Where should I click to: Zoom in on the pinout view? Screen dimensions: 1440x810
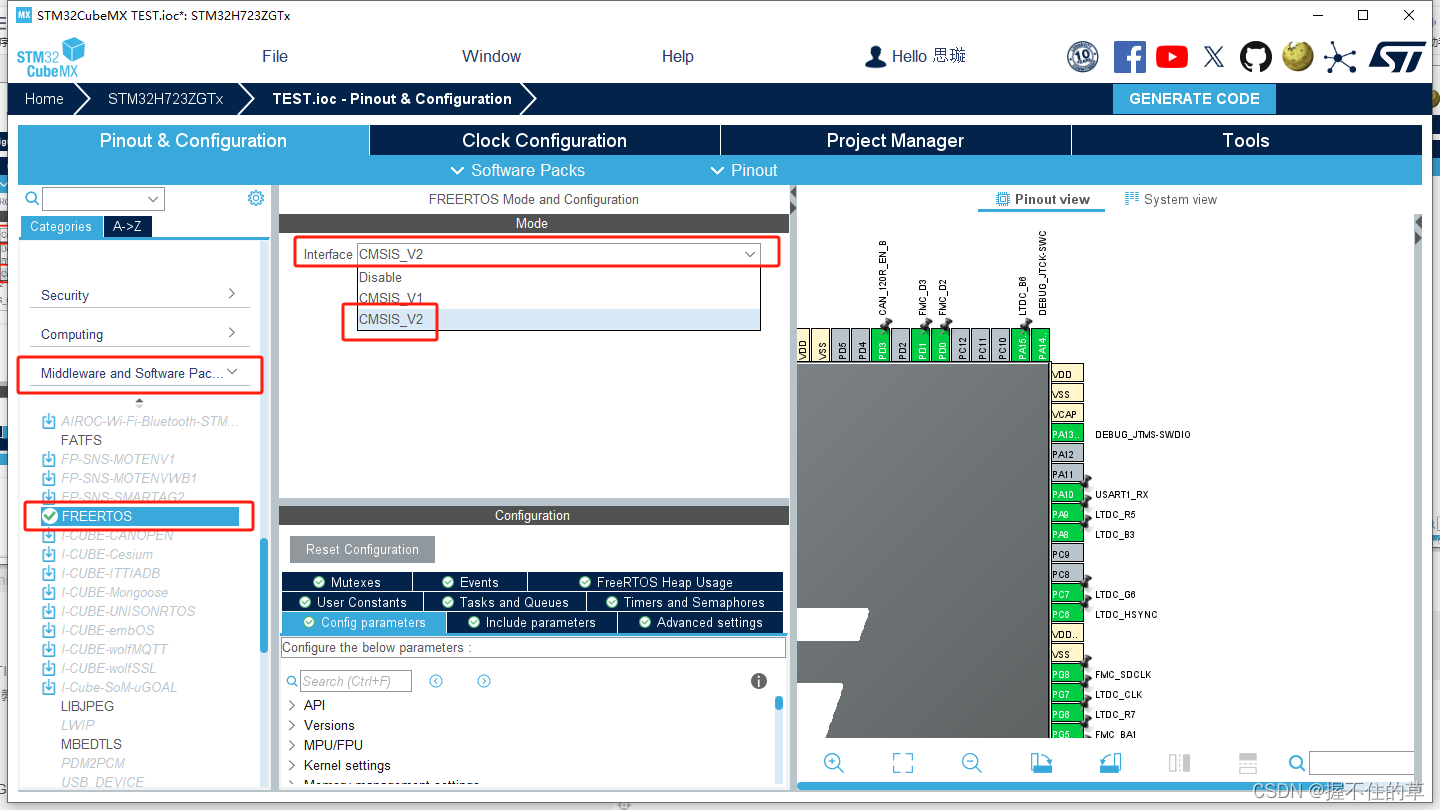833,762
